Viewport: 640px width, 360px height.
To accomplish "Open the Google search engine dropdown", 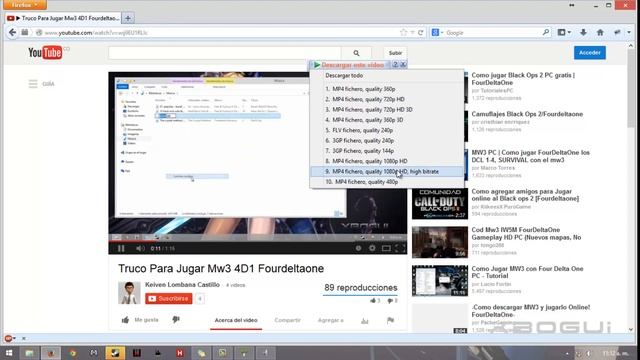I will click(438, 32).
